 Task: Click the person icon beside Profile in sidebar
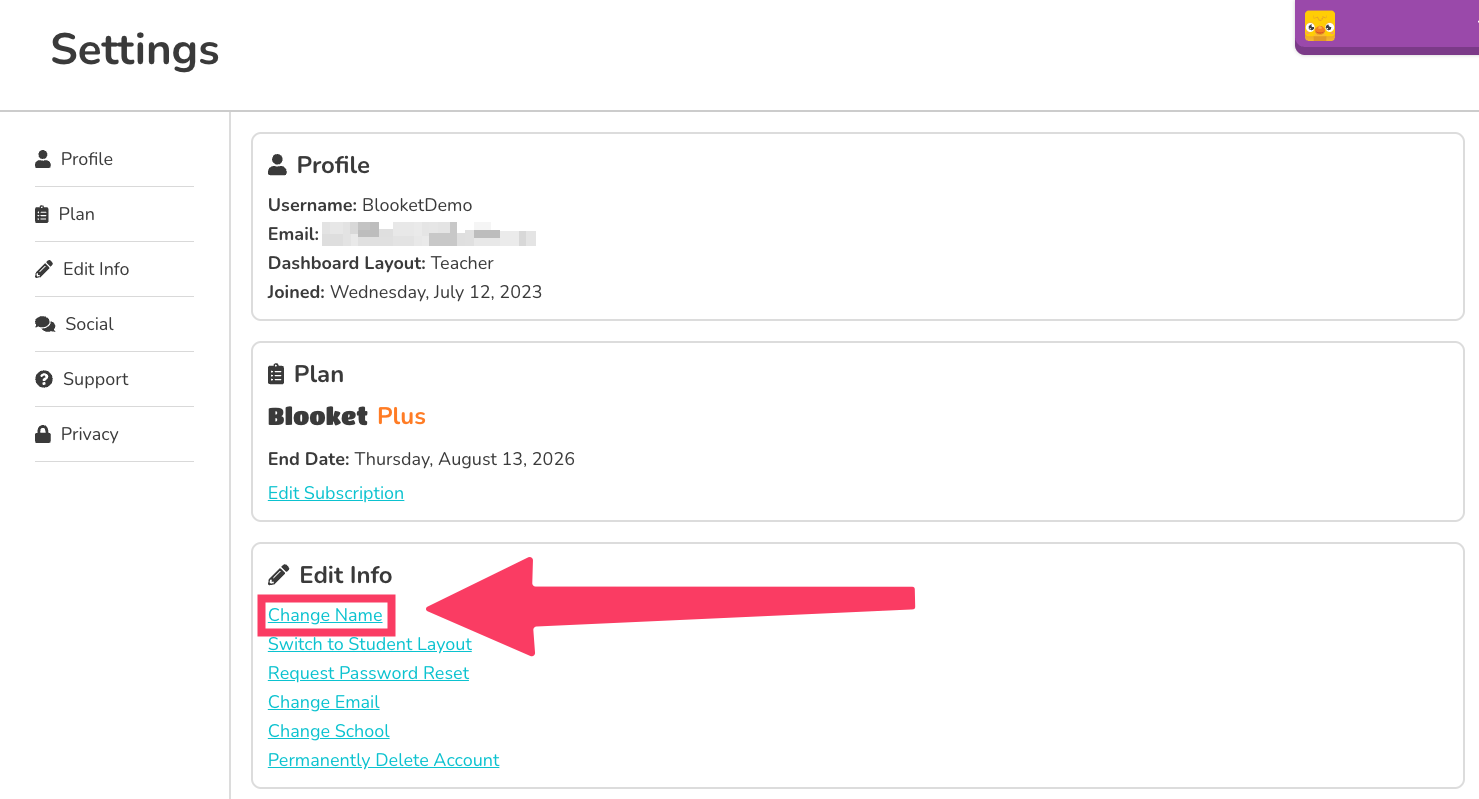(42, 159)
